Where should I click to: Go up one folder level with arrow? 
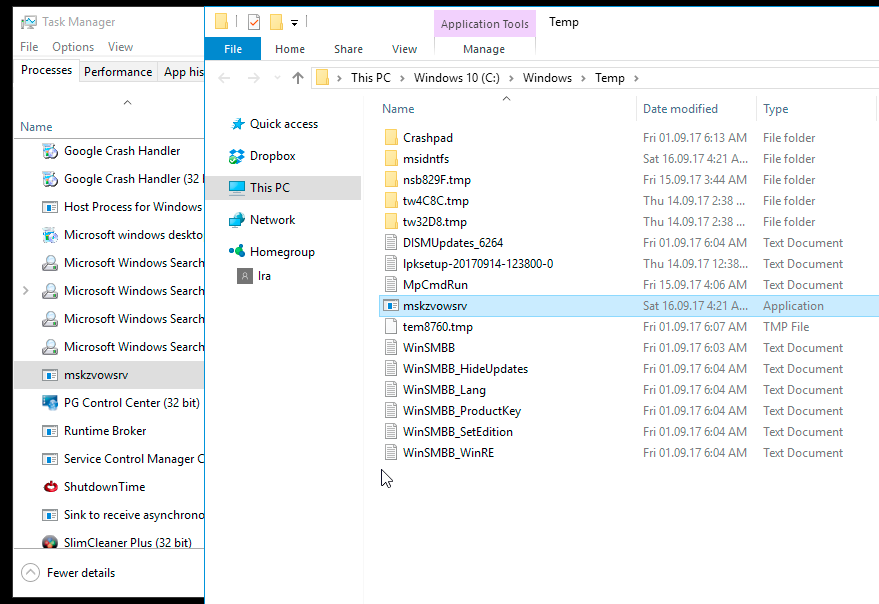pyautogui.click(x=298, y=78)
